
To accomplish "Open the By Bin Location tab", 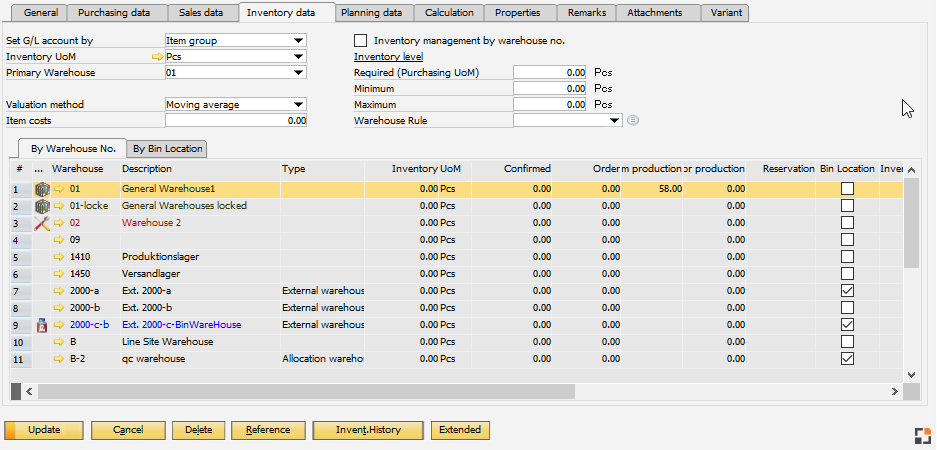I will tap(168, 149).
